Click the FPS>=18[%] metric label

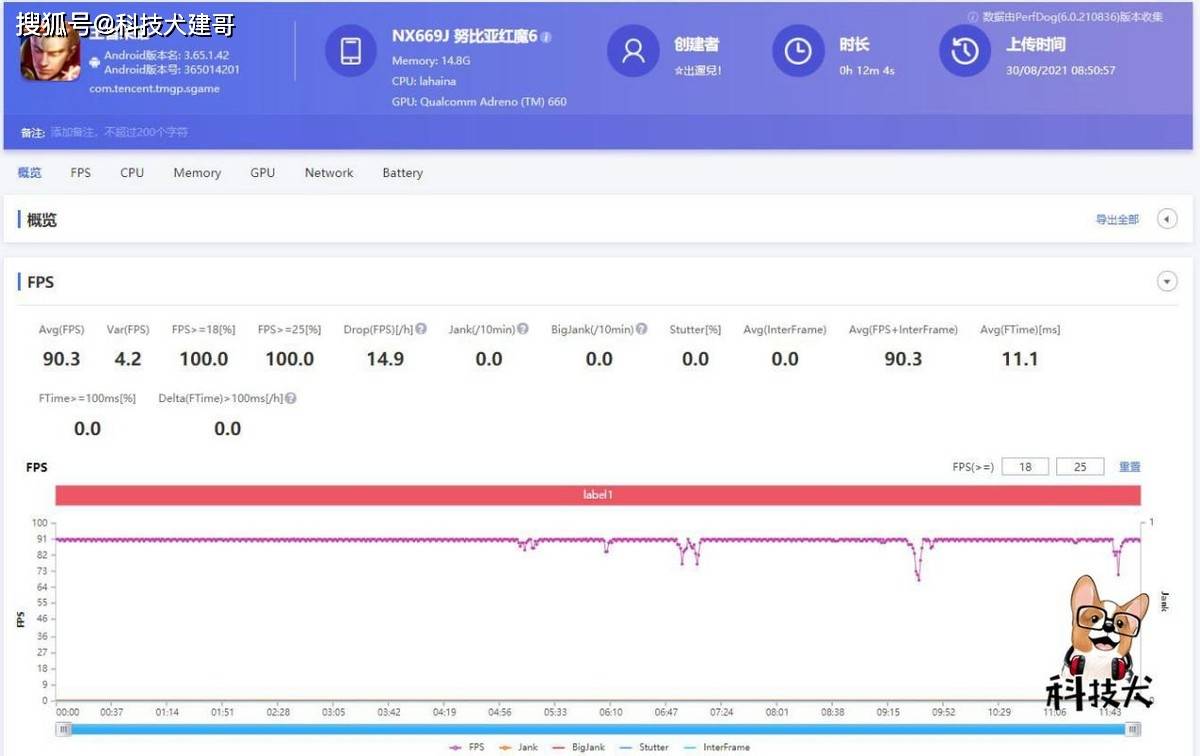tap(203, 329)
